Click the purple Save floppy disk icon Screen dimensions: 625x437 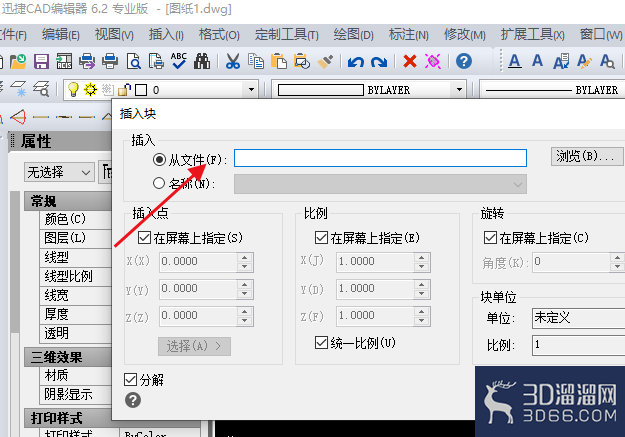coord(41,61)
